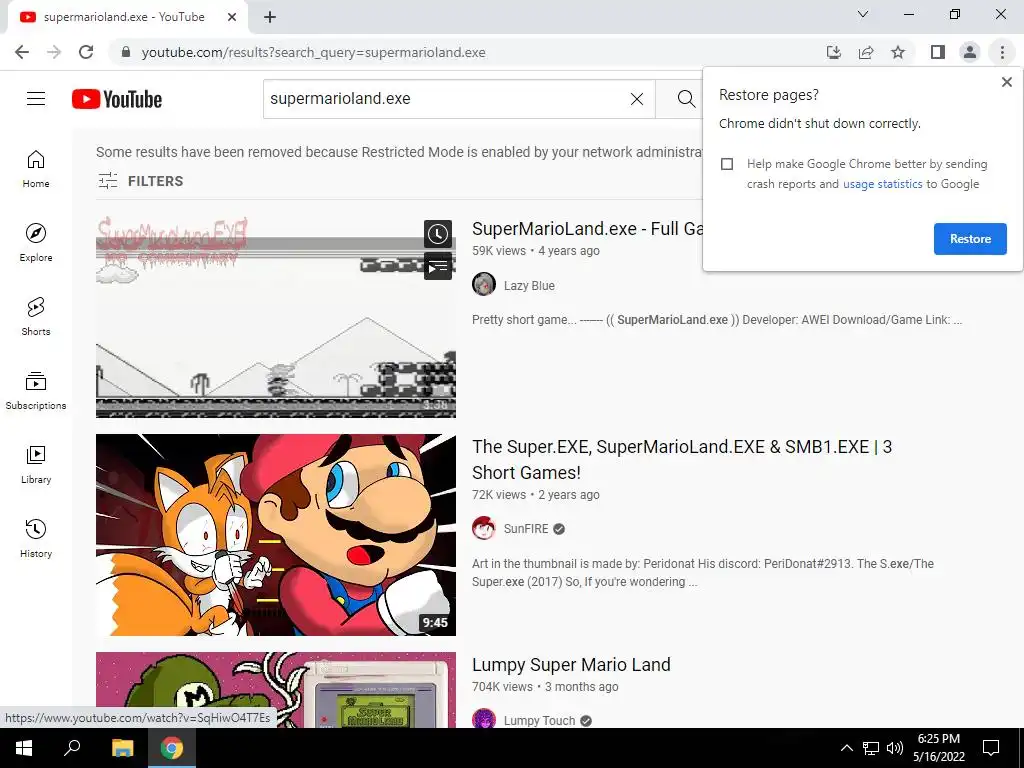Screen dimensions: 1024x768
Task: Open the taskbar clock 6:25 PM
Action: pos(938,748)
